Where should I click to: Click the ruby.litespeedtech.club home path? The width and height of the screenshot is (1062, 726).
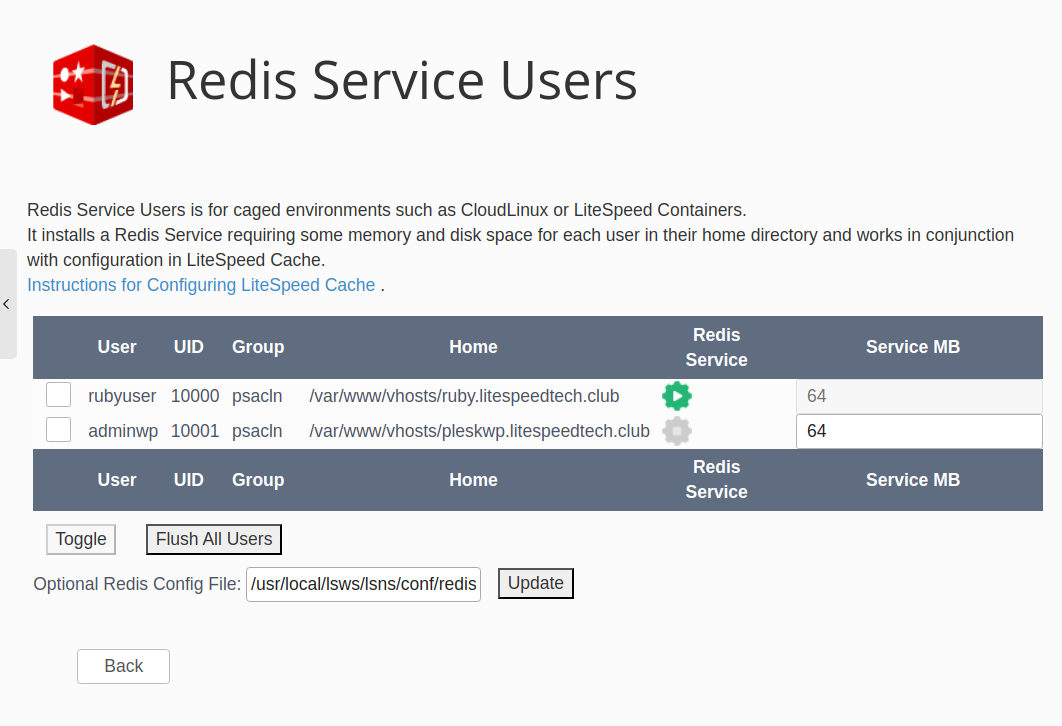point(464,396)
